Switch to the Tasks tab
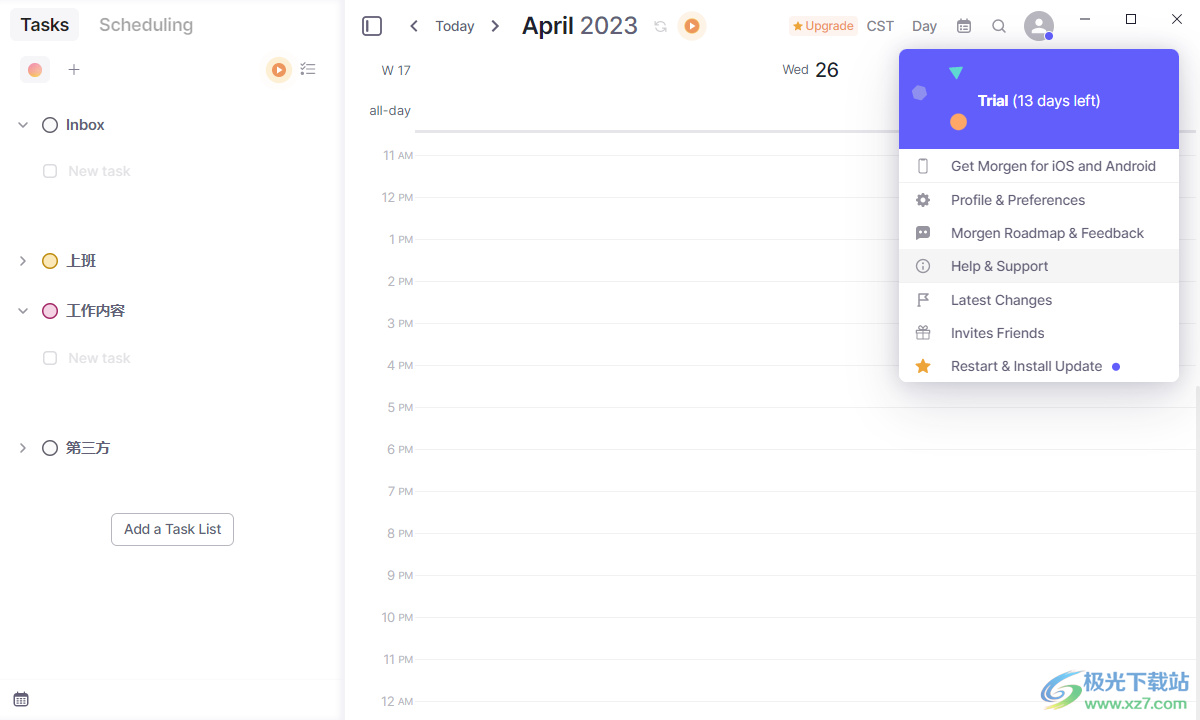 [45, 25]
